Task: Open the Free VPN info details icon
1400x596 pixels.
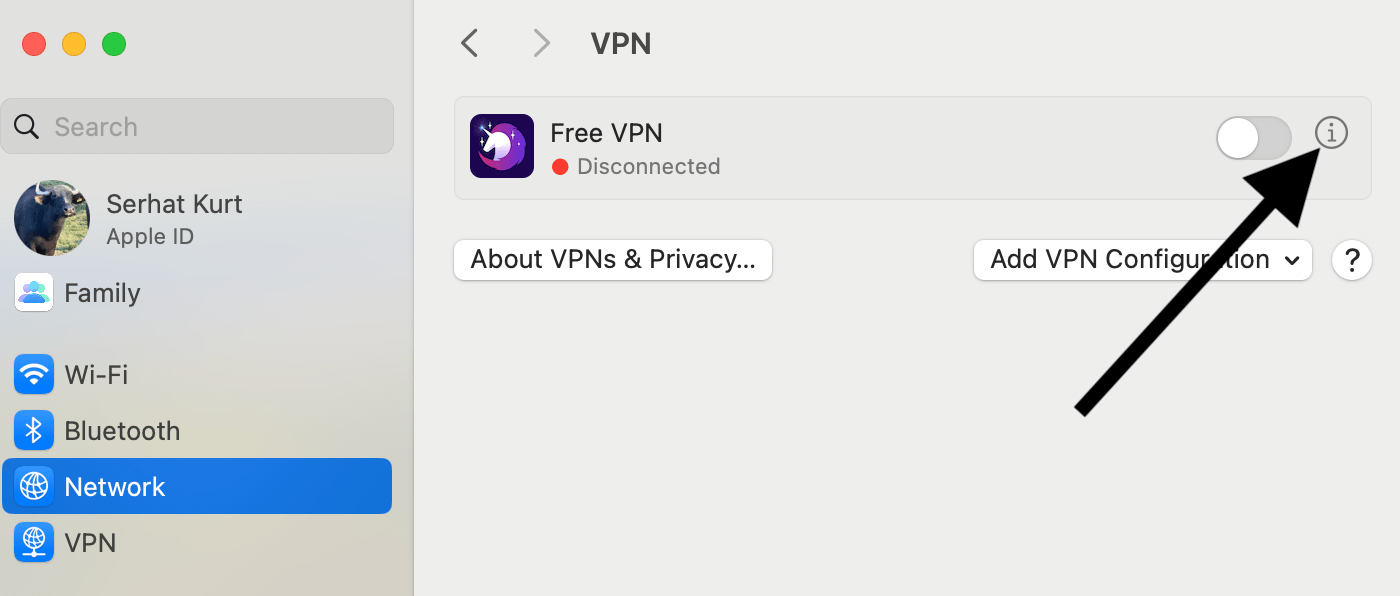Action: click(x=1331, y=132)
